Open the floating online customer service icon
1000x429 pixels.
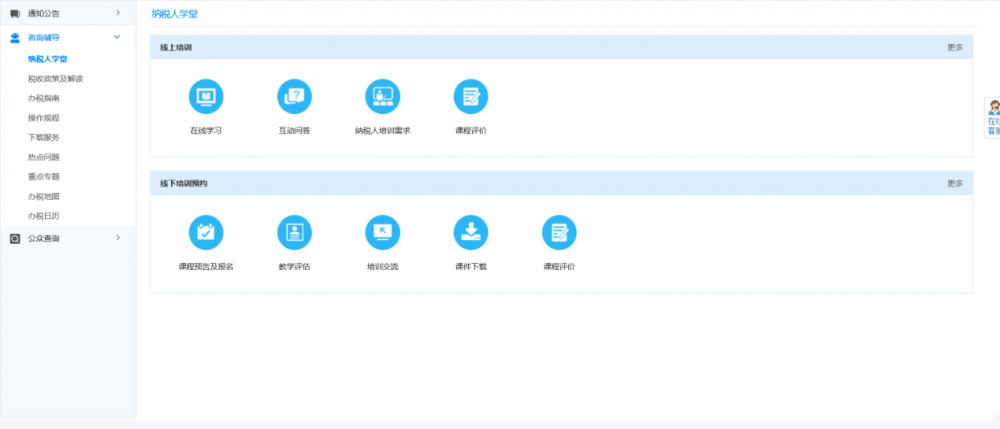(x=992, y=116)
